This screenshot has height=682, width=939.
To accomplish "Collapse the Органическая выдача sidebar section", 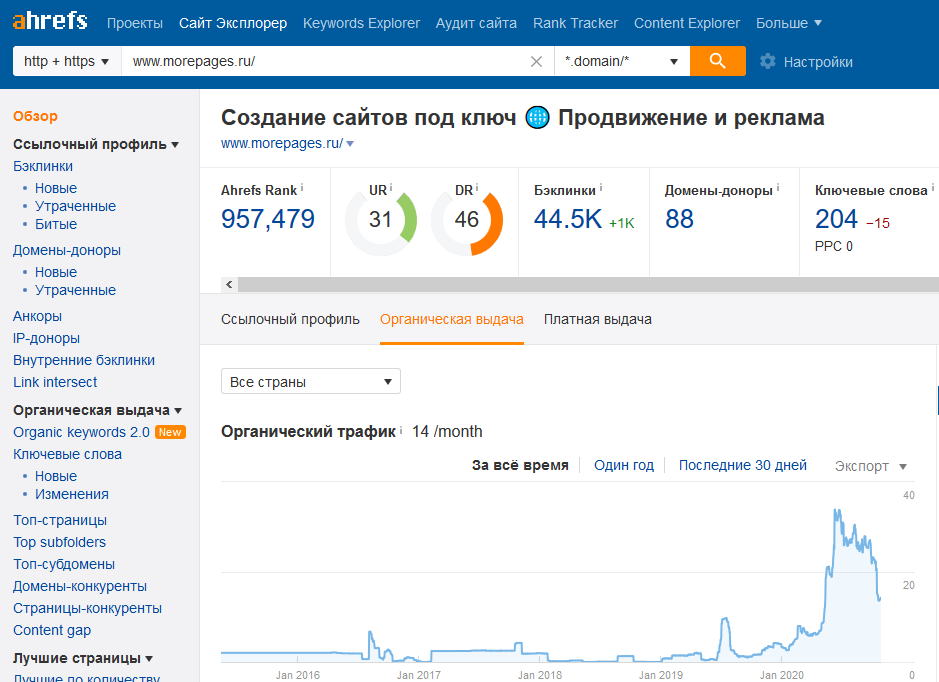I will click(x=97, y=410).
